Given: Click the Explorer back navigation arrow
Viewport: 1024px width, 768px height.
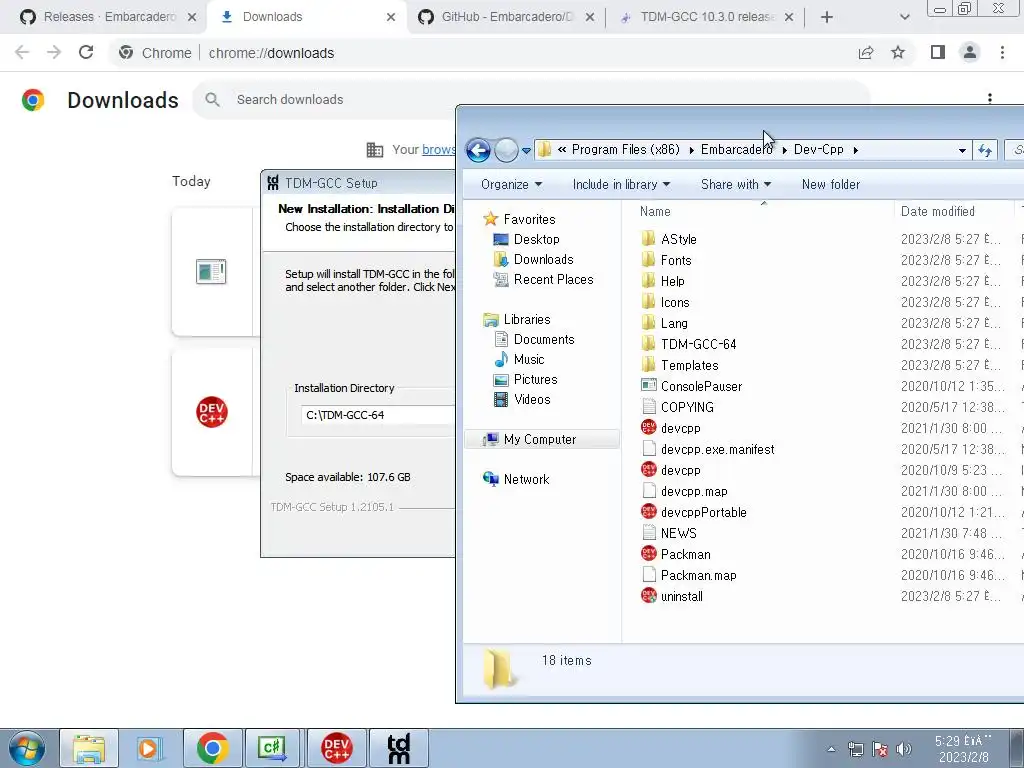Looking at the screenshot, I should point(478,150).
